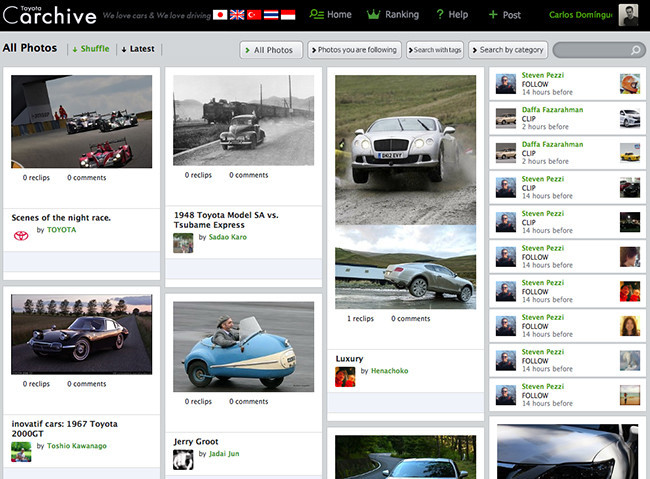
Task: Open the Ranking page
Action: (x=393, y=15)
